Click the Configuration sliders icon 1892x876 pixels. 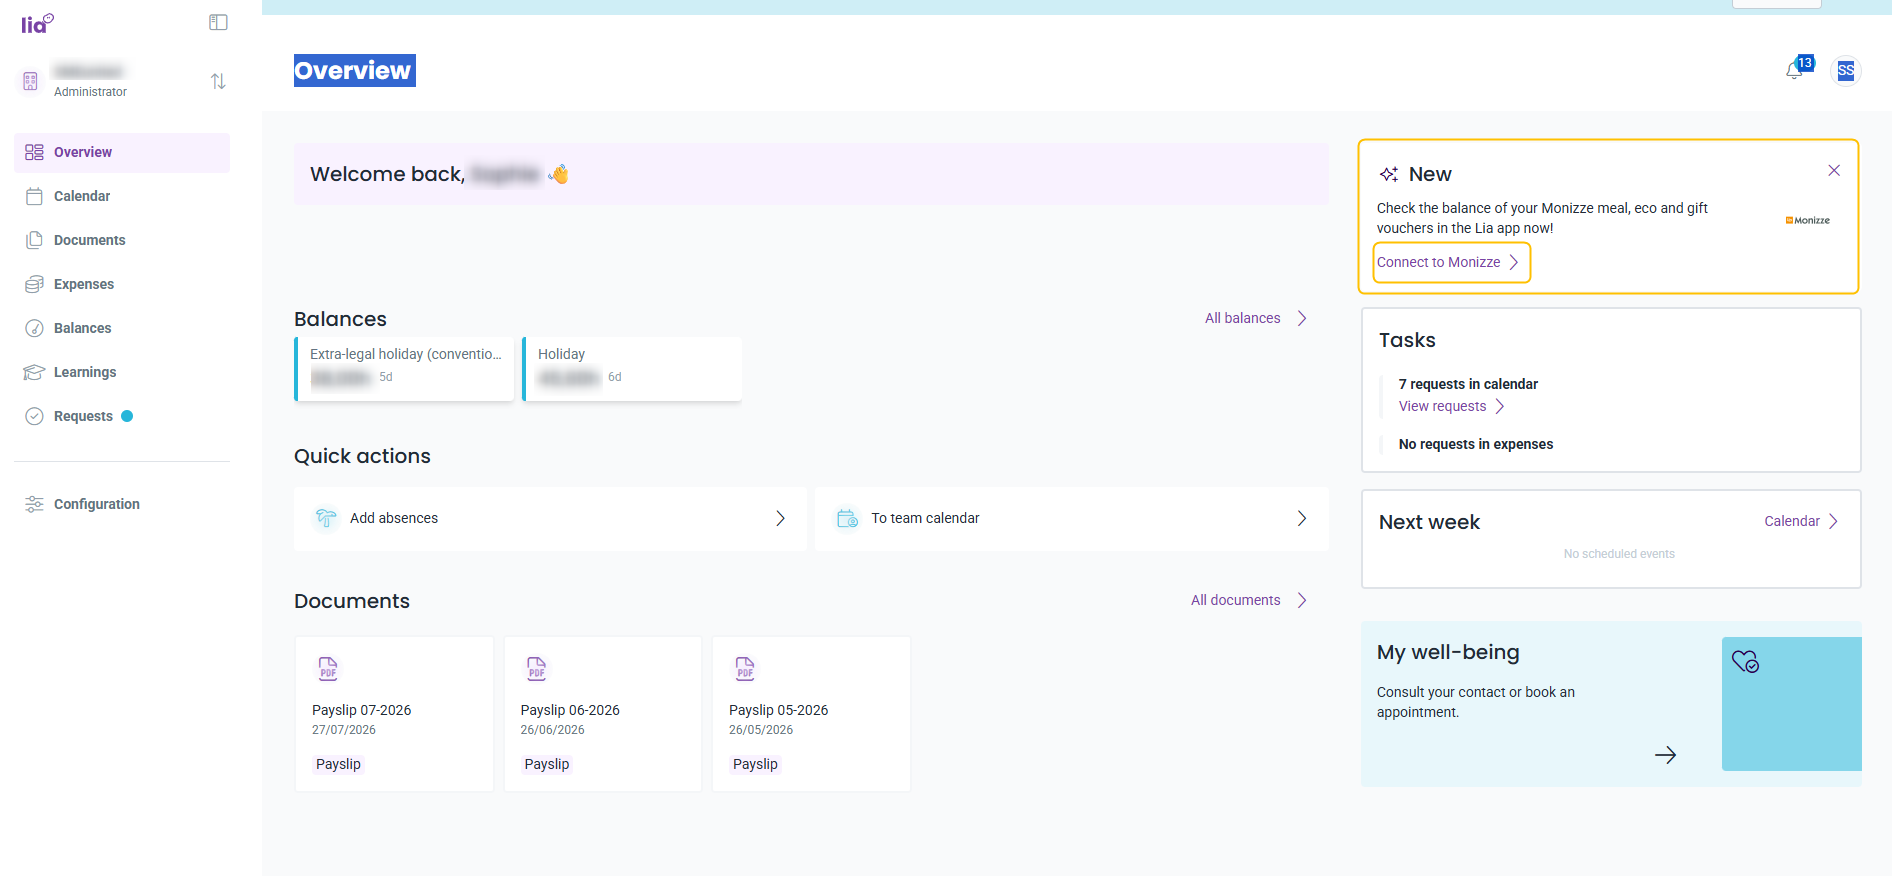coord(34,504)
